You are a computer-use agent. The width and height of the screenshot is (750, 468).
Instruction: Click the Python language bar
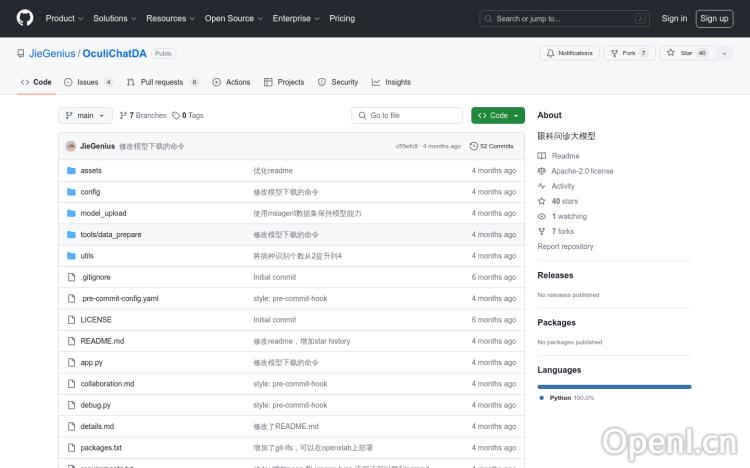coord(614,386)
